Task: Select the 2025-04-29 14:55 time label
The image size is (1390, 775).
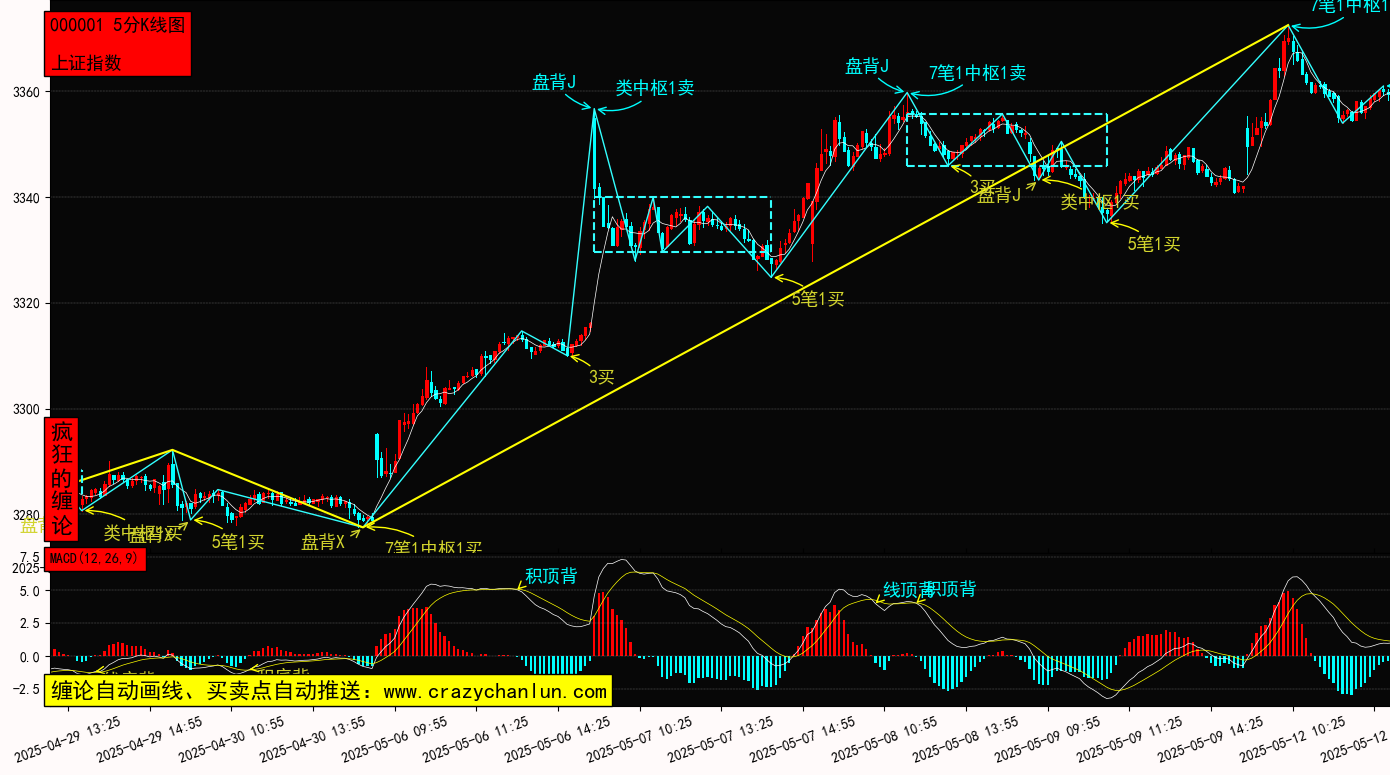Action: point(150,738)
